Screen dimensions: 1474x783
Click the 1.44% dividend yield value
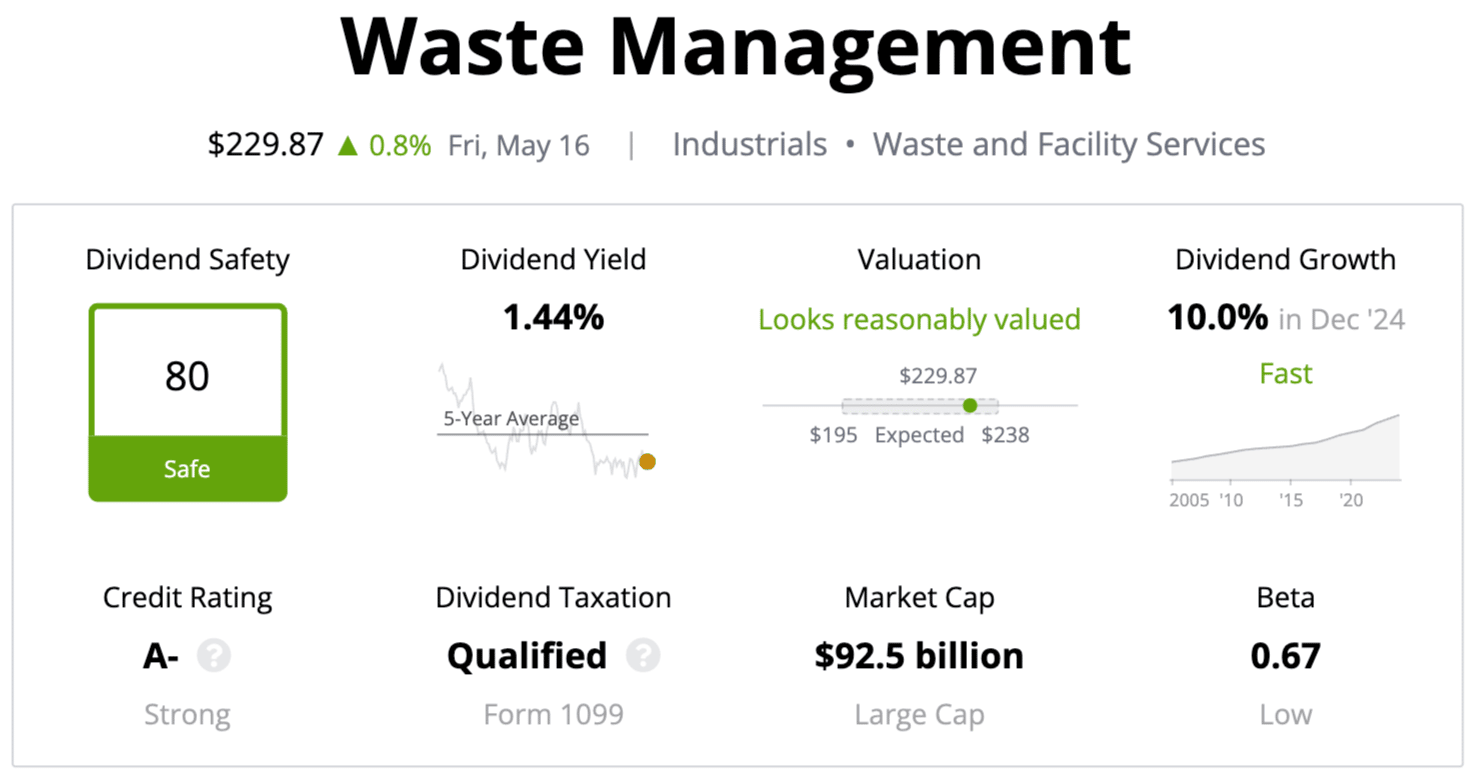coord(553,318)
